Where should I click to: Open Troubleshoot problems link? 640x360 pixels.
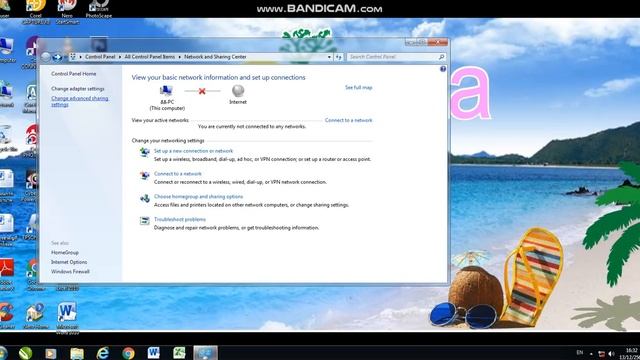click(x=180, y=220)
